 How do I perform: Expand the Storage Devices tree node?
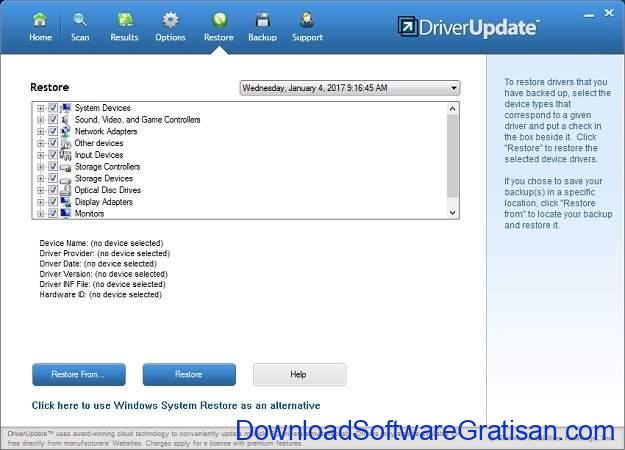pos(40,179)
